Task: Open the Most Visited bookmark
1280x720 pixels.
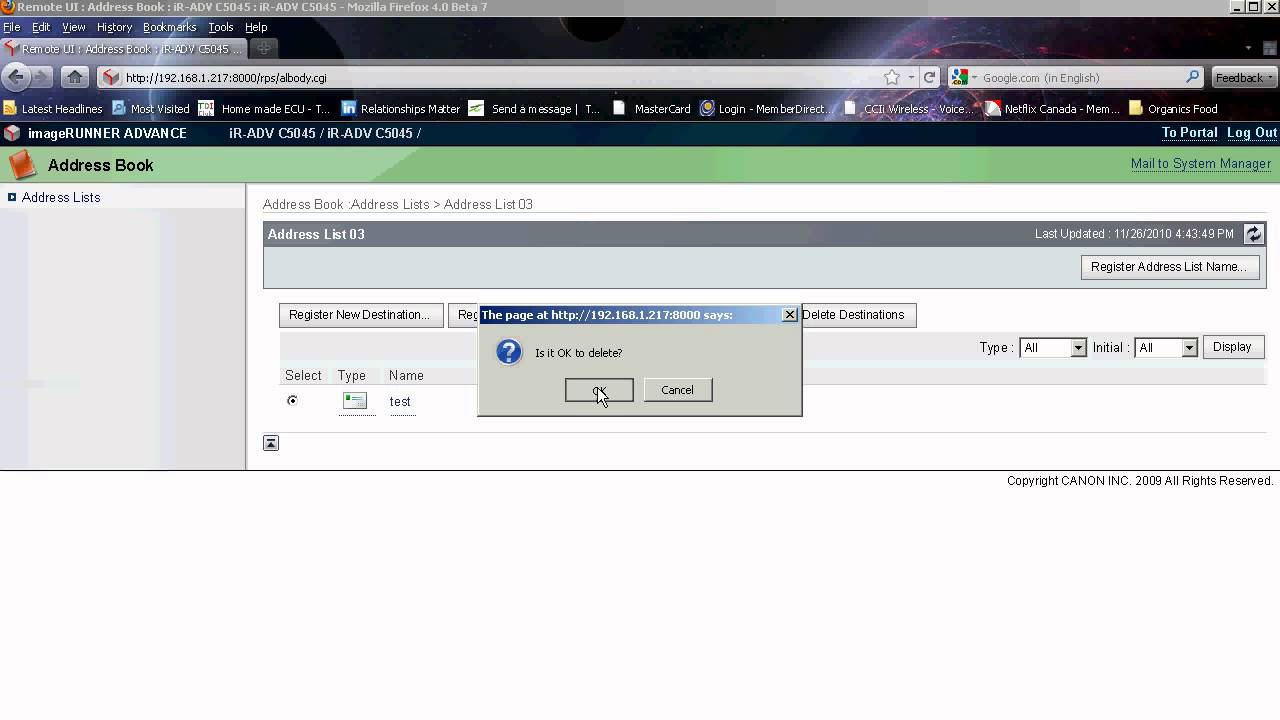Action: pos(151,108)
